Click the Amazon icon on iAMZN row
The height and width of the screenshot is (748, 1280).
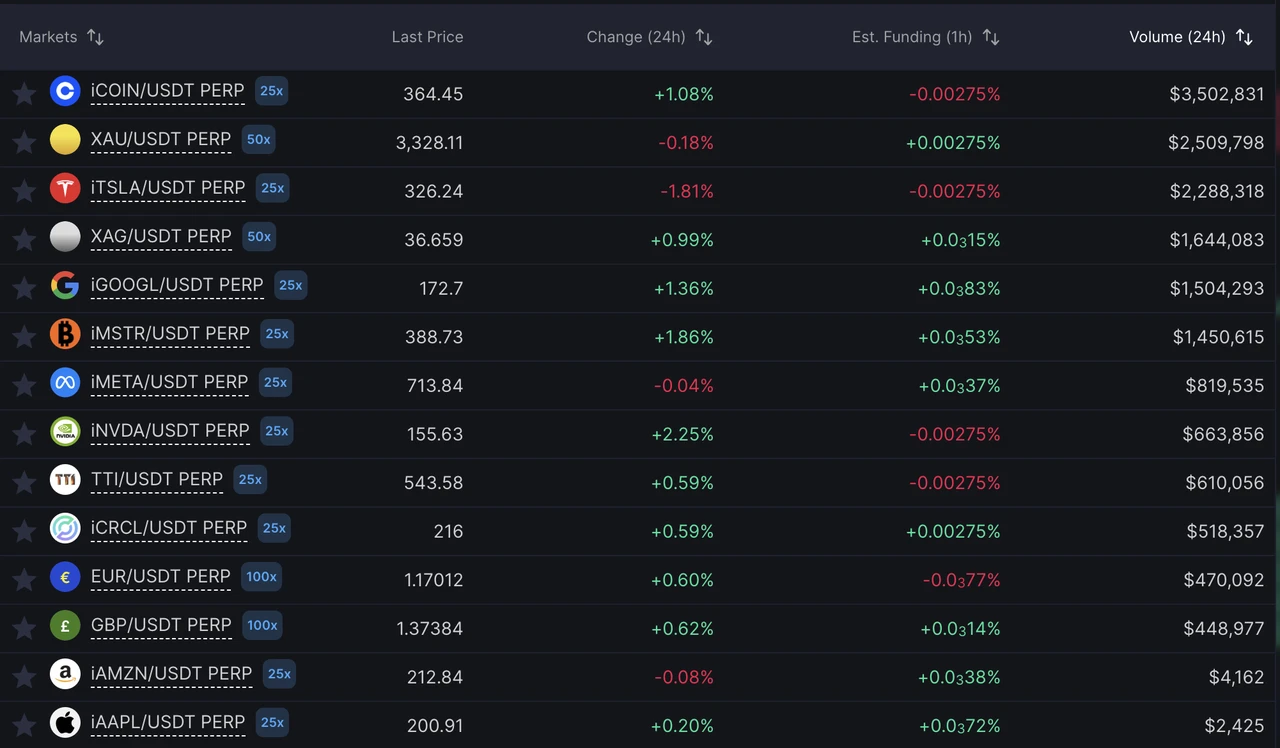tap(65, 673)
